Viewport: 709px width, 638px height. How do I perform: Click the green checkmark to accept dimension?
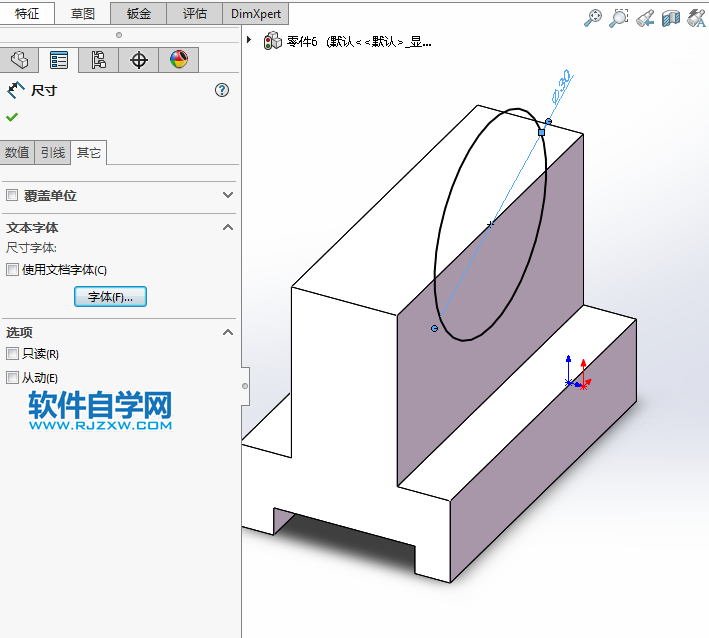12,117
